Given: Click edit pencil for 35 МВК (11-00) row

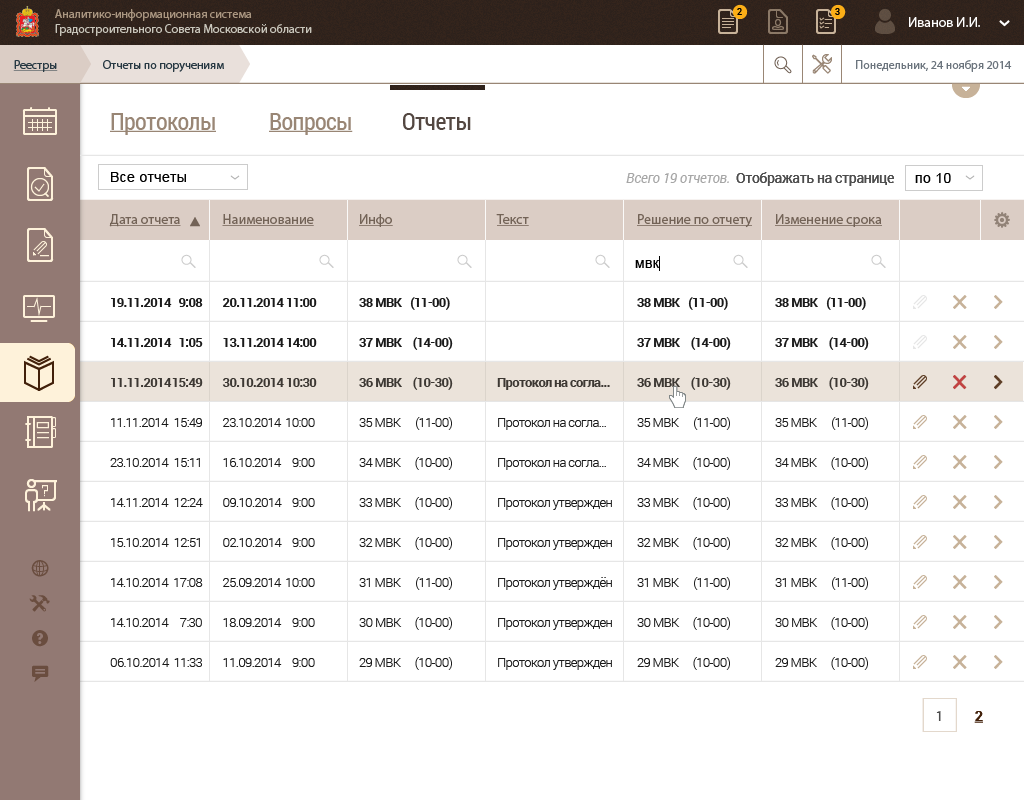Looking at the screenshot, I should point(920,422).
